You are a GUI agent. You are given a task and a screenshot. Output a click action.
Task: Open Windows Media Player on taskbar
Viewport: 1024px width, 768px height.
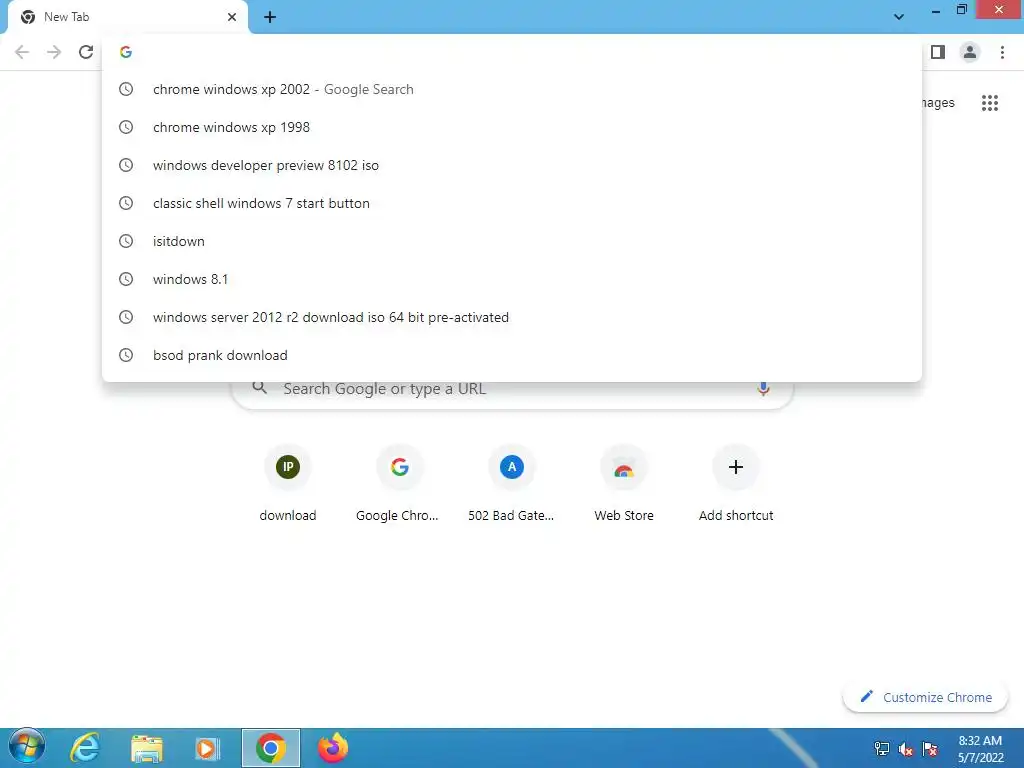(x=207, y=748)
